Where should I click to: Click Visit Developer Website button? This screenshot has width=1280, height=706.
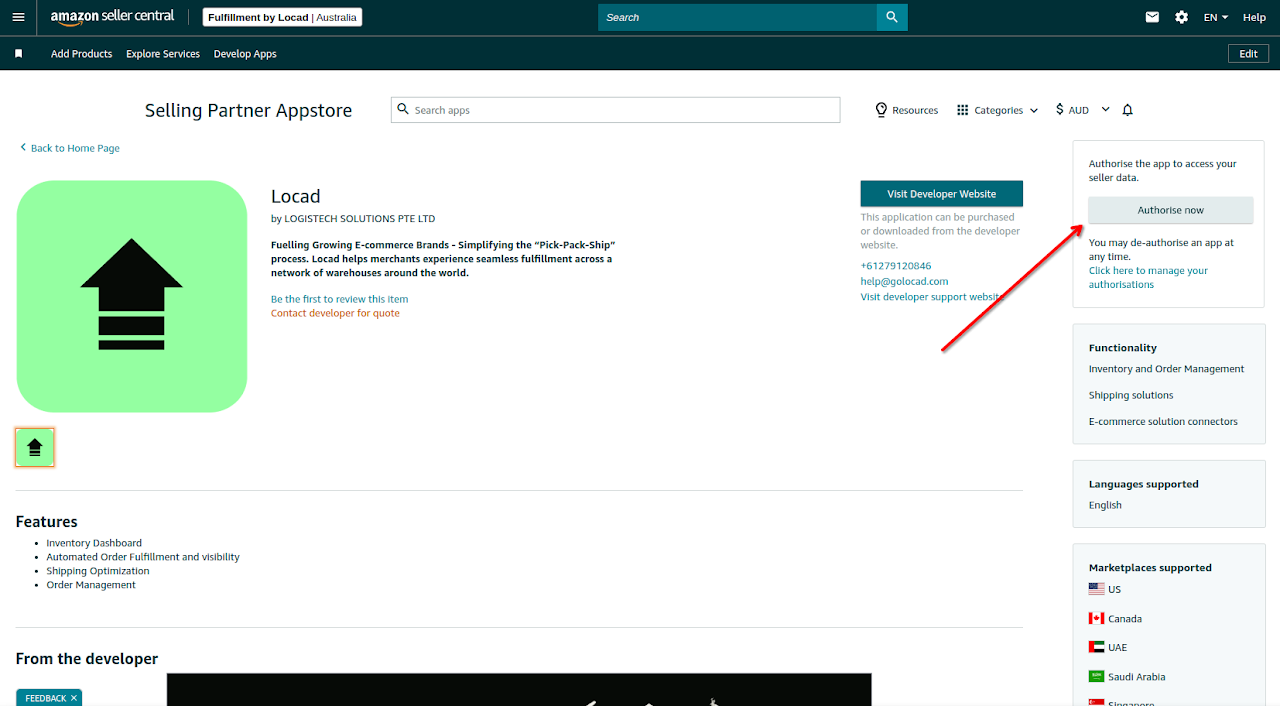[941, 194]
